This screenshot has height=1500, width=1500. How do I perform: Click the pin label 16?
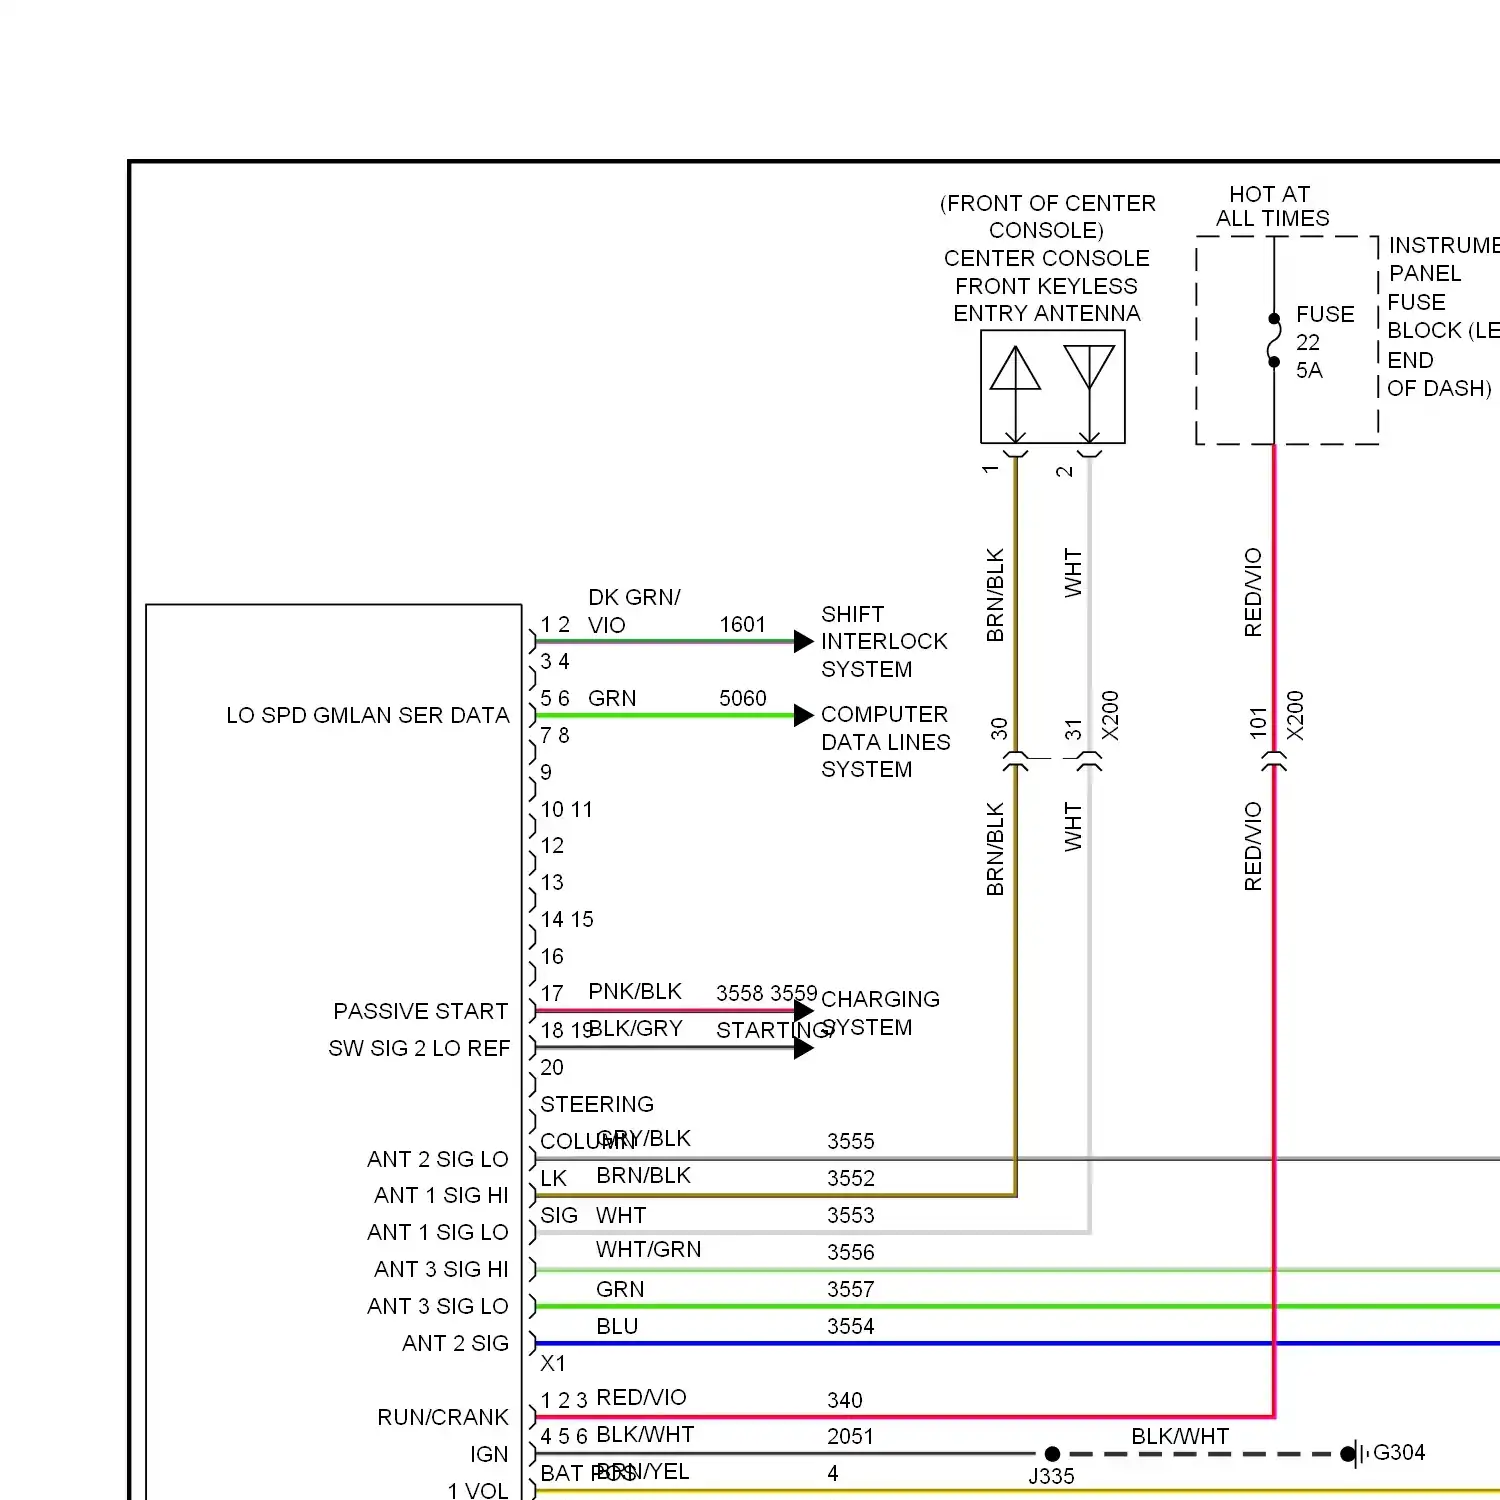pos(552,956)
